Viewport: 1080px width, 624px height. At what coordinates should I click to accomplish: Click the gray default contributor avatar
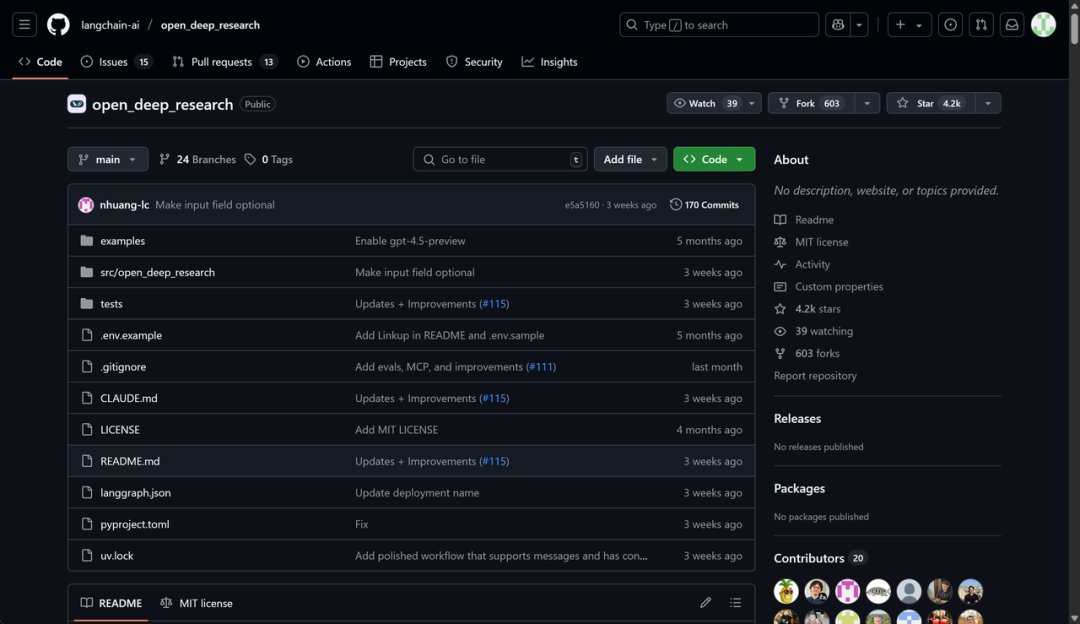pos(908,591)
